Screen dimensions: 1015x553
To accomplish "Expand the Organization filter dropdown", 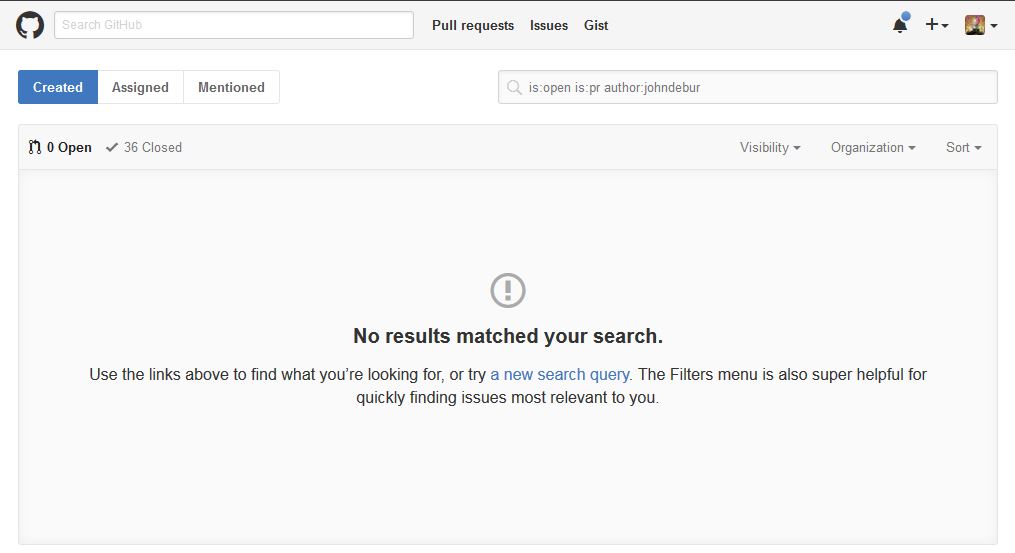I will tap(873, 147).
